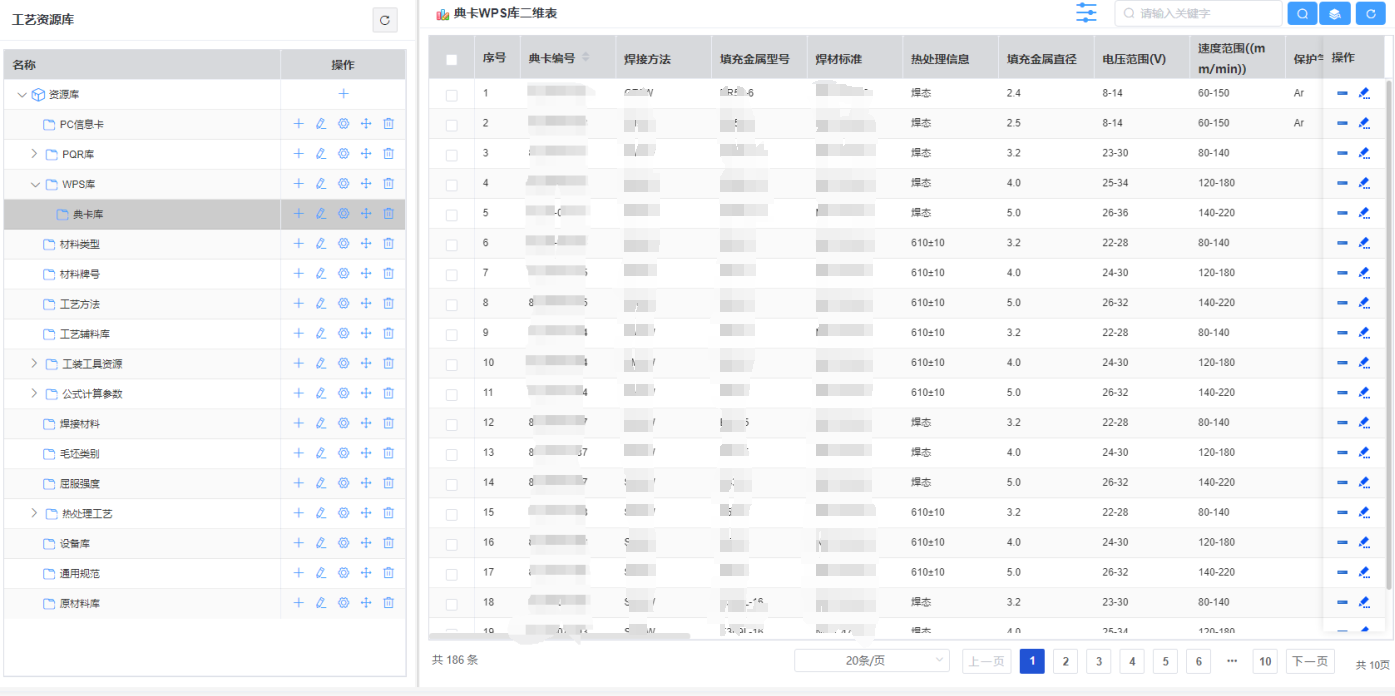Click the 上一页 previous page button

click(986, 661)
